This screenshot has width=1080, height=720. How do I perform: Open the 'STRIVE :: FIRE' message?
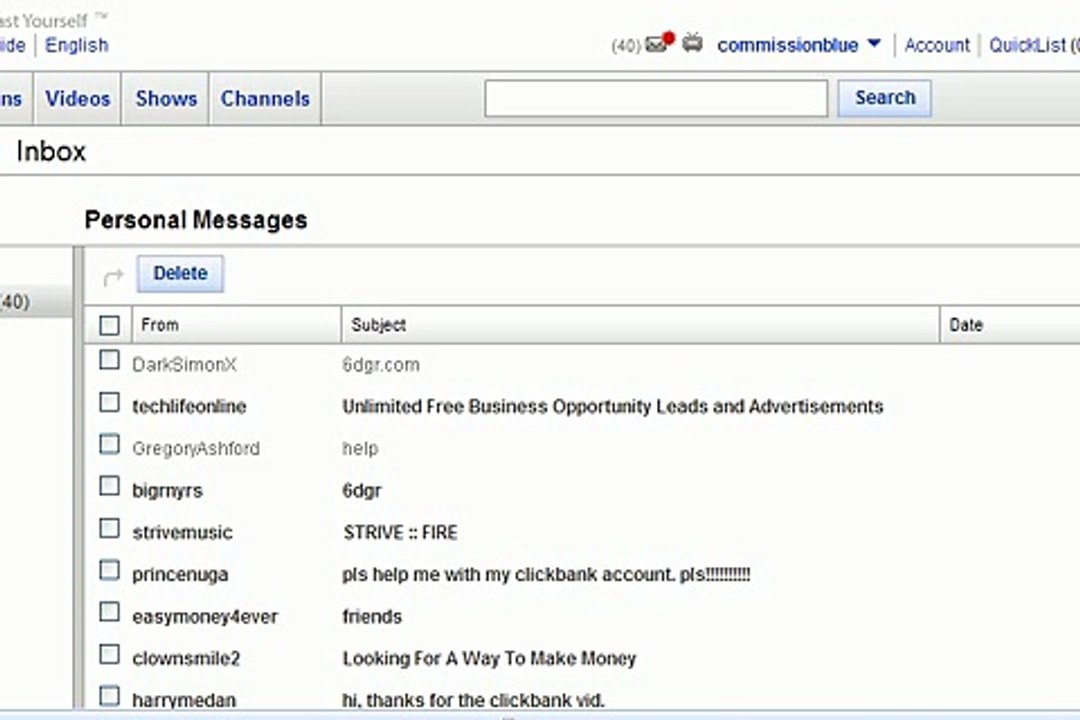click(400, 533)
